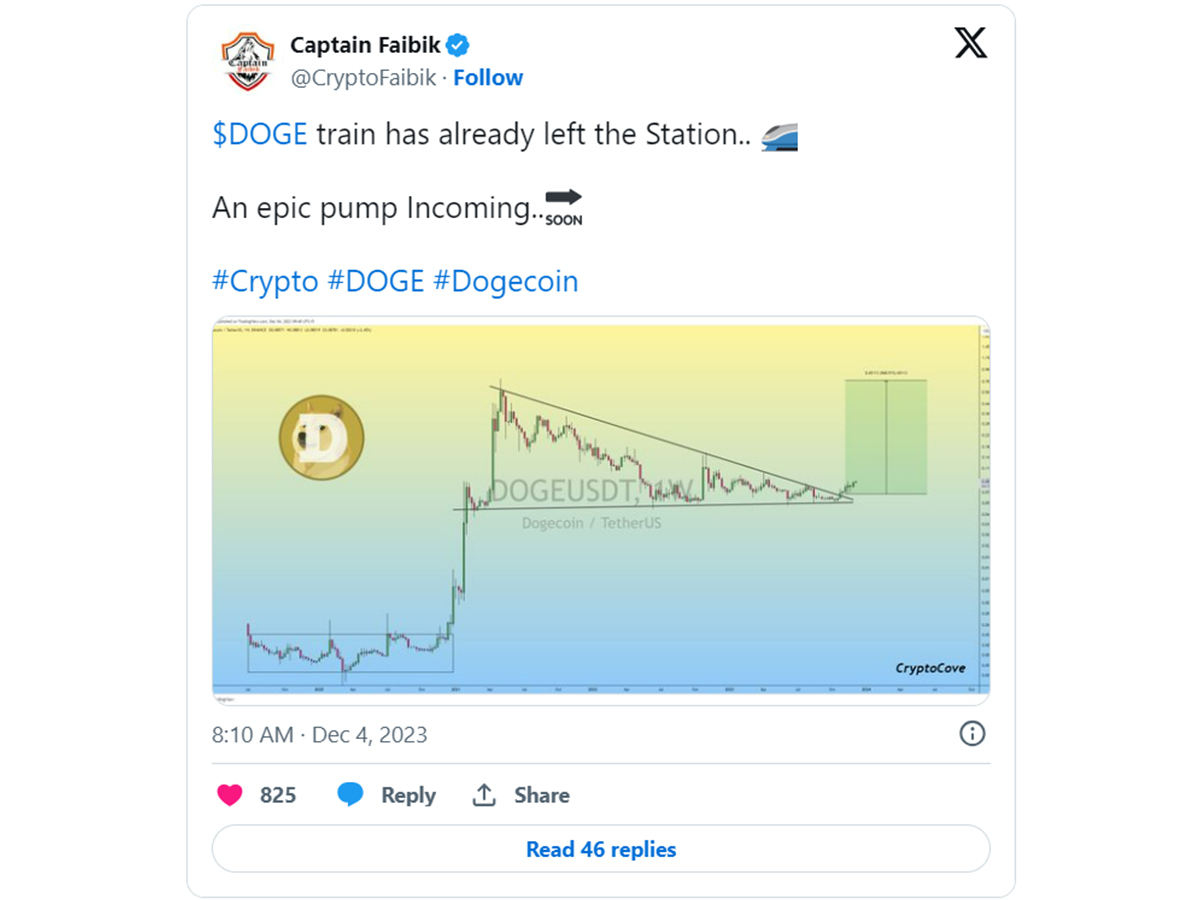
Task: Click the Captain Faibik profile avatar
Action: coord(247,61)
